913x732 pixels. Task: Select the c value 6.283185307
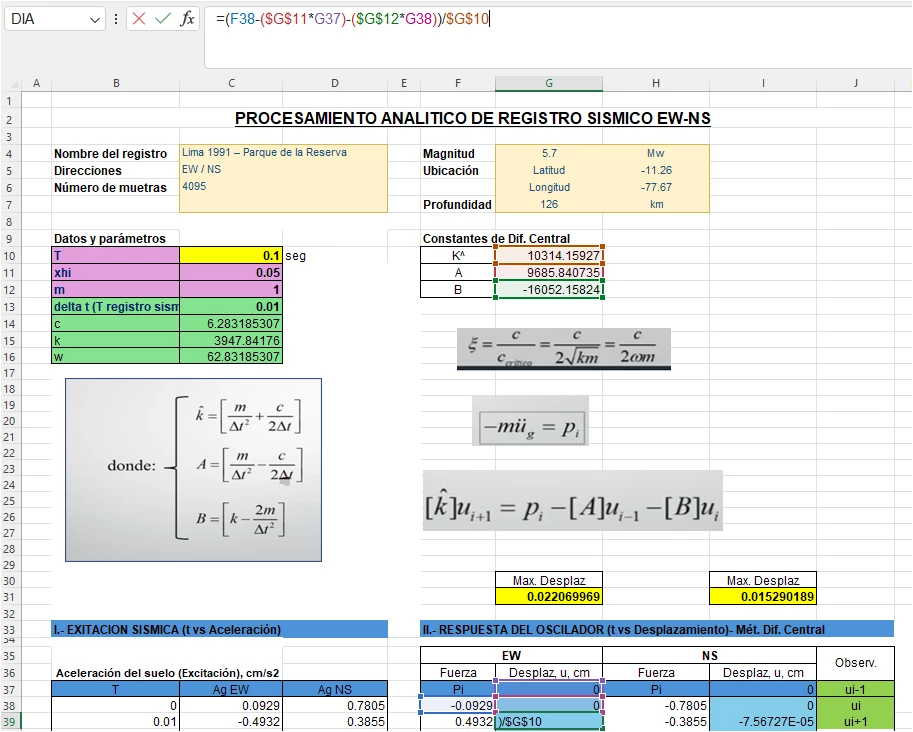click(231, 323)
